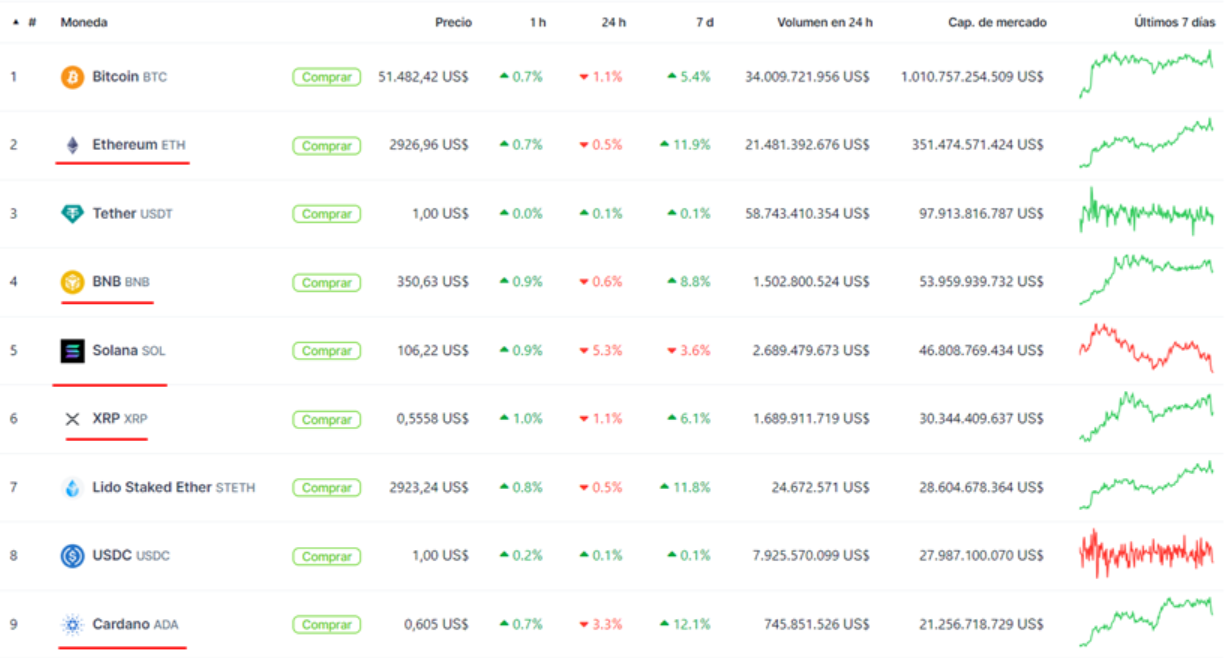1230x658 pixels.
Task: View XRP's 7-day sparkline chart
Action: click(1147, 416)
